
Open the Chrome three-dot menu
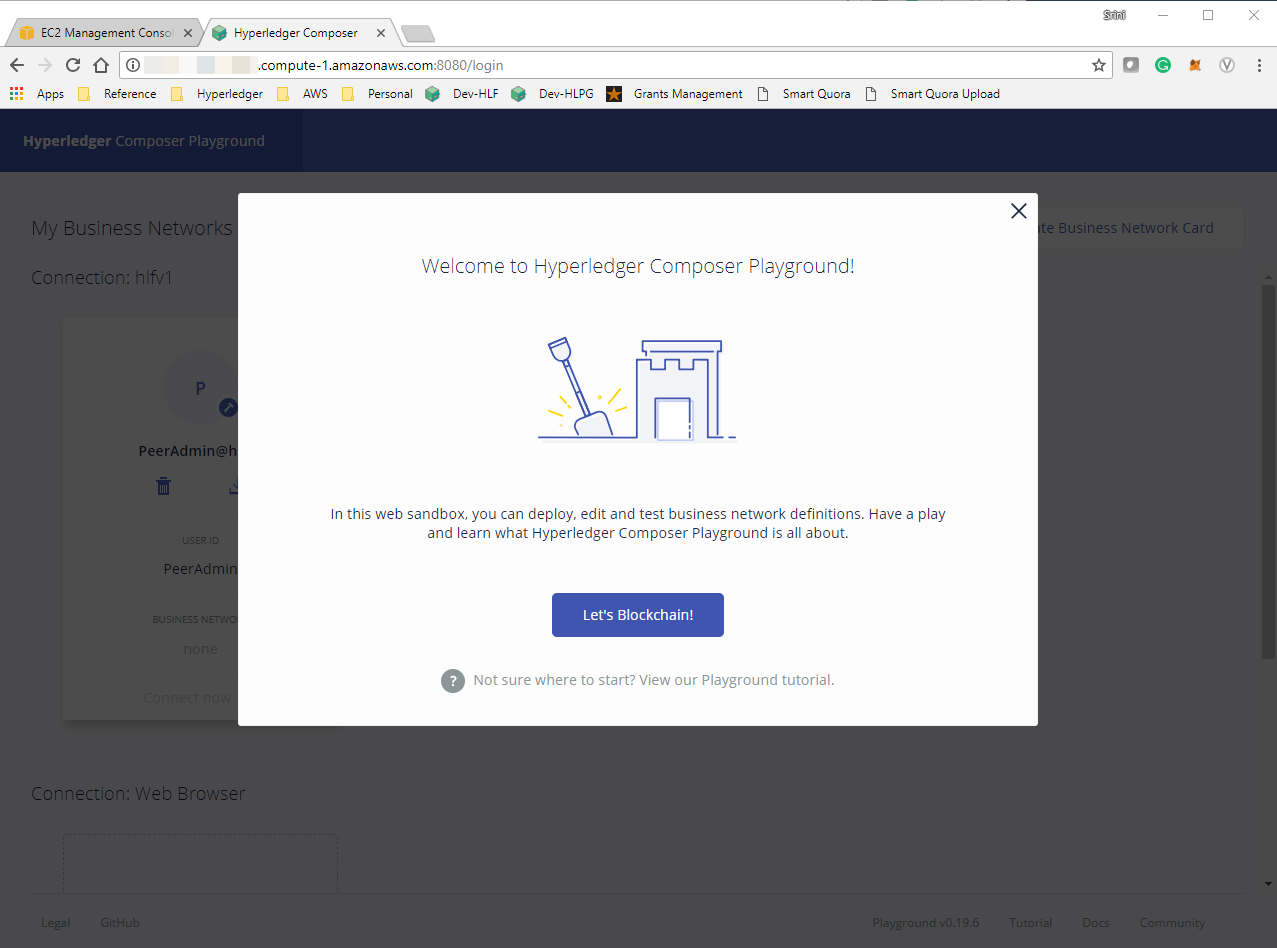point(1257,65)
